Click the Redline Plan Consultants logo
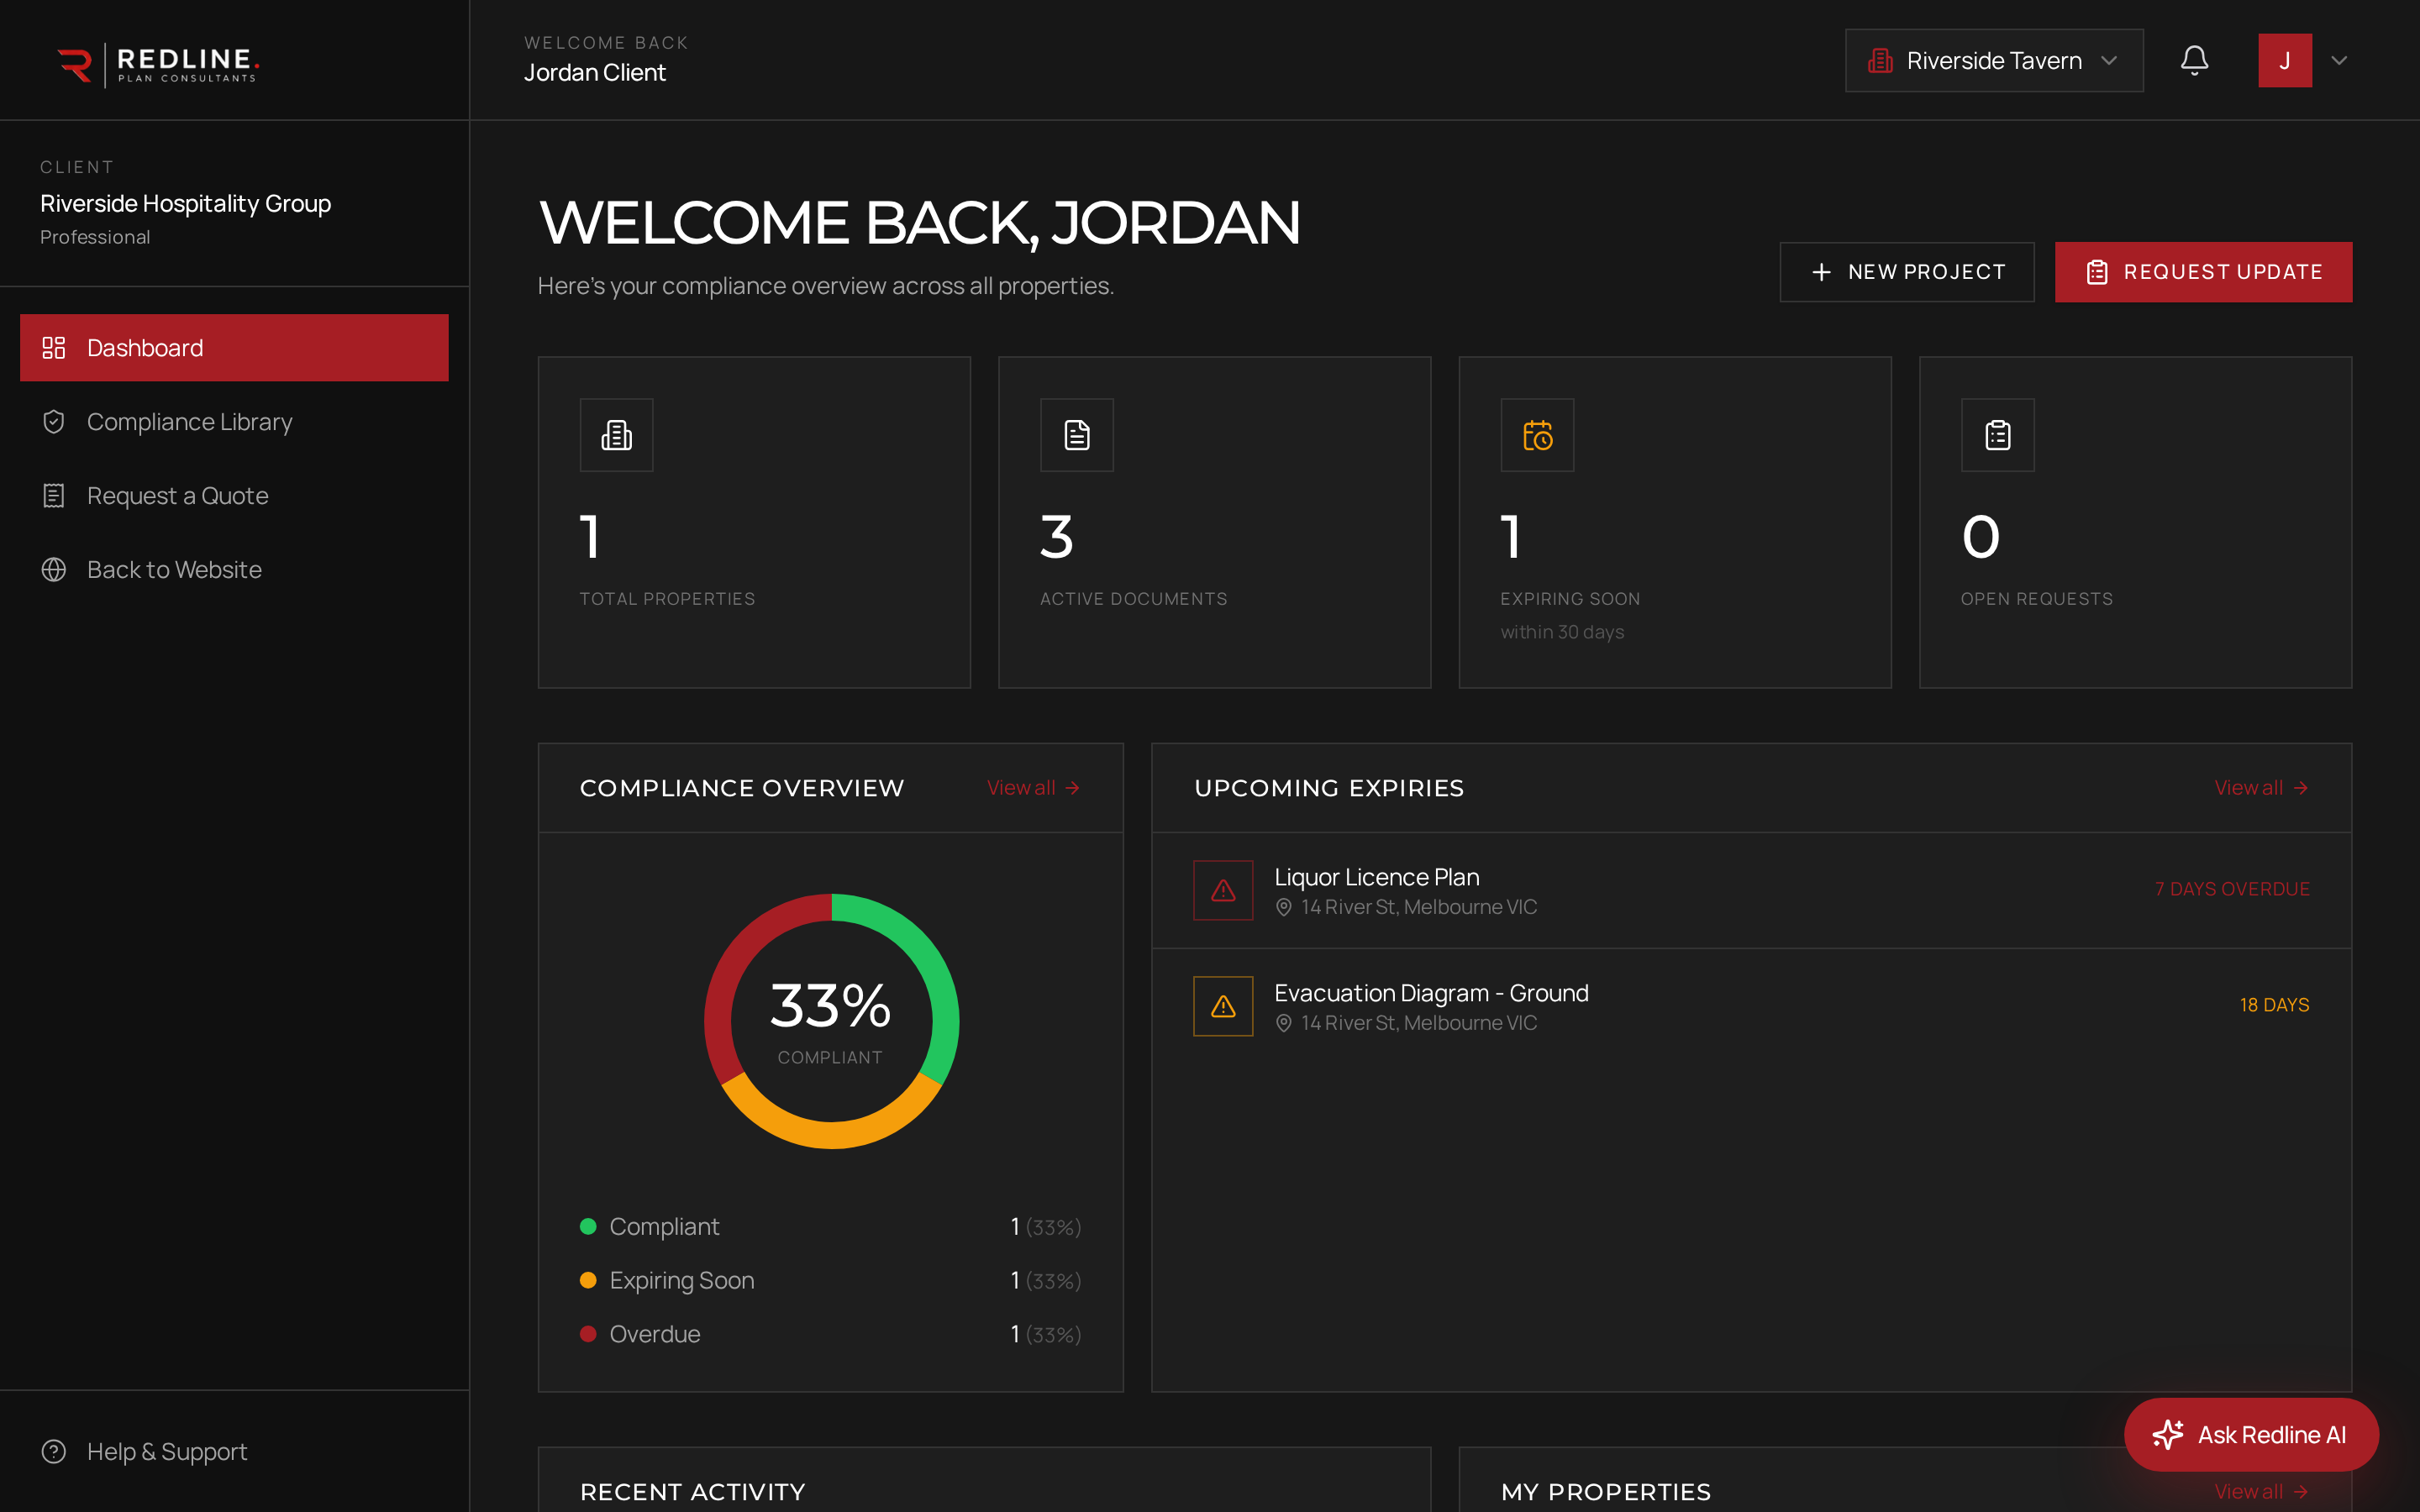The image size is (2420, 1512). pyautogui.click(x=158, y=65)
